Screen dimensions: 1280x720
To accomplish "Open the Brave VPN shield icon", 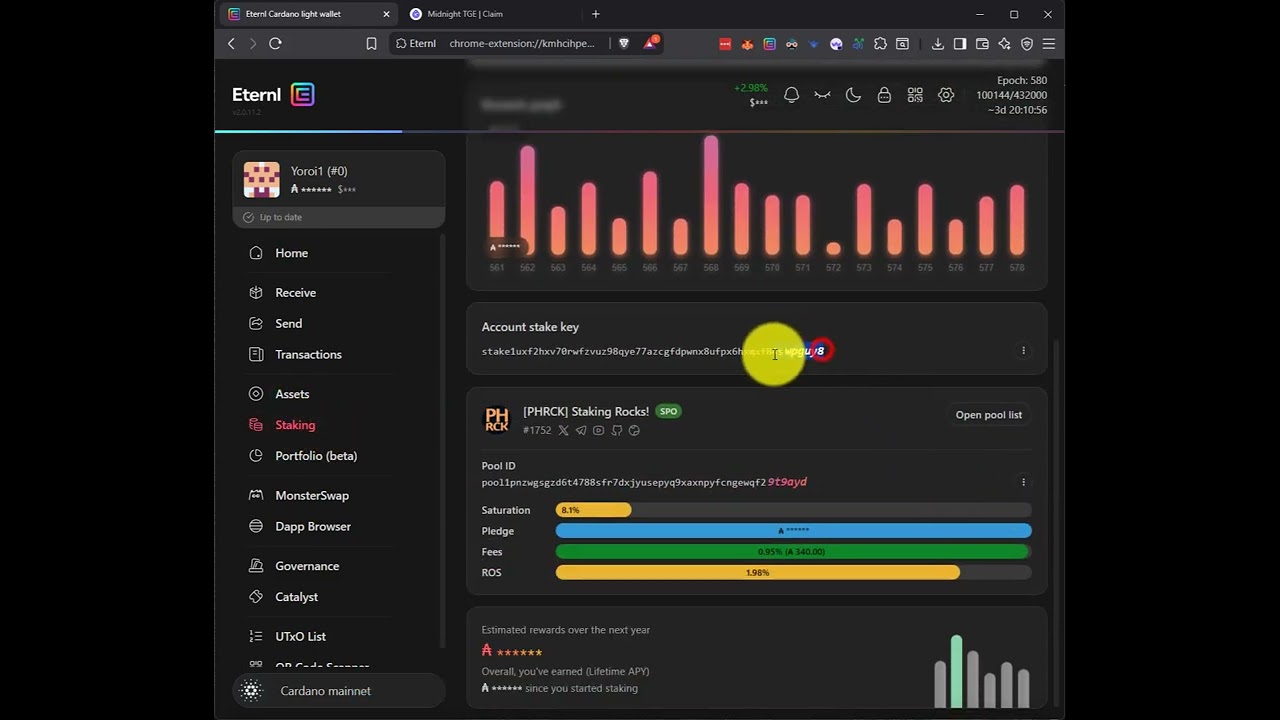I will coord(1026,44).
